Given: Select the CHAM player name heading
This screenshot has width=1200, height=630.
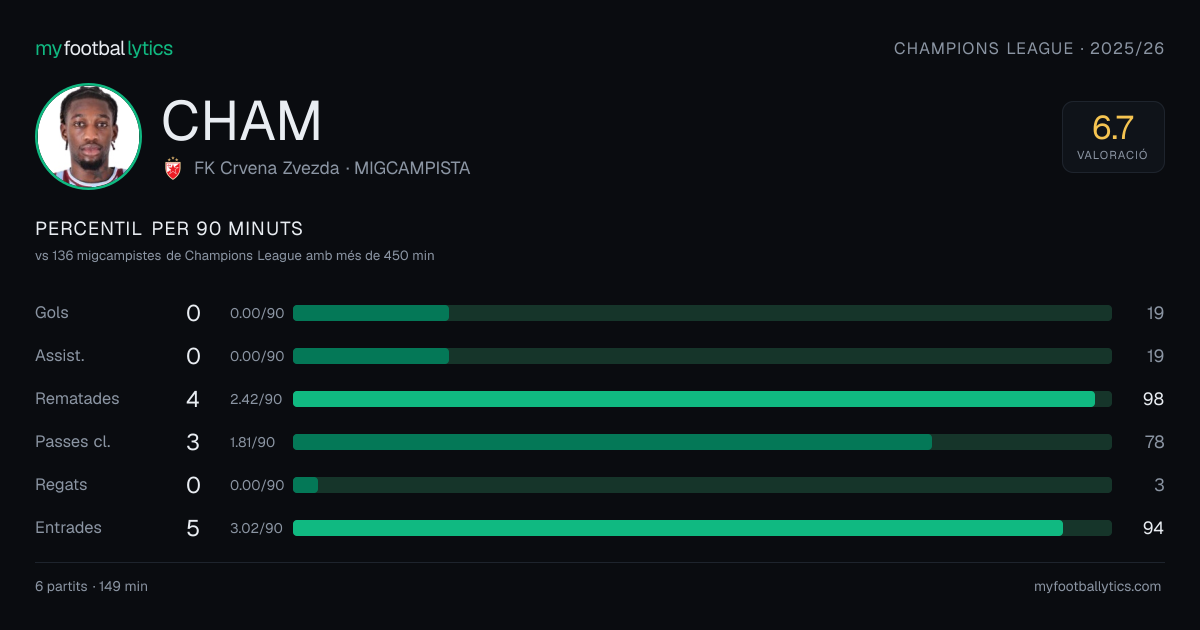Looking at the screenshot, I should 242,121.
